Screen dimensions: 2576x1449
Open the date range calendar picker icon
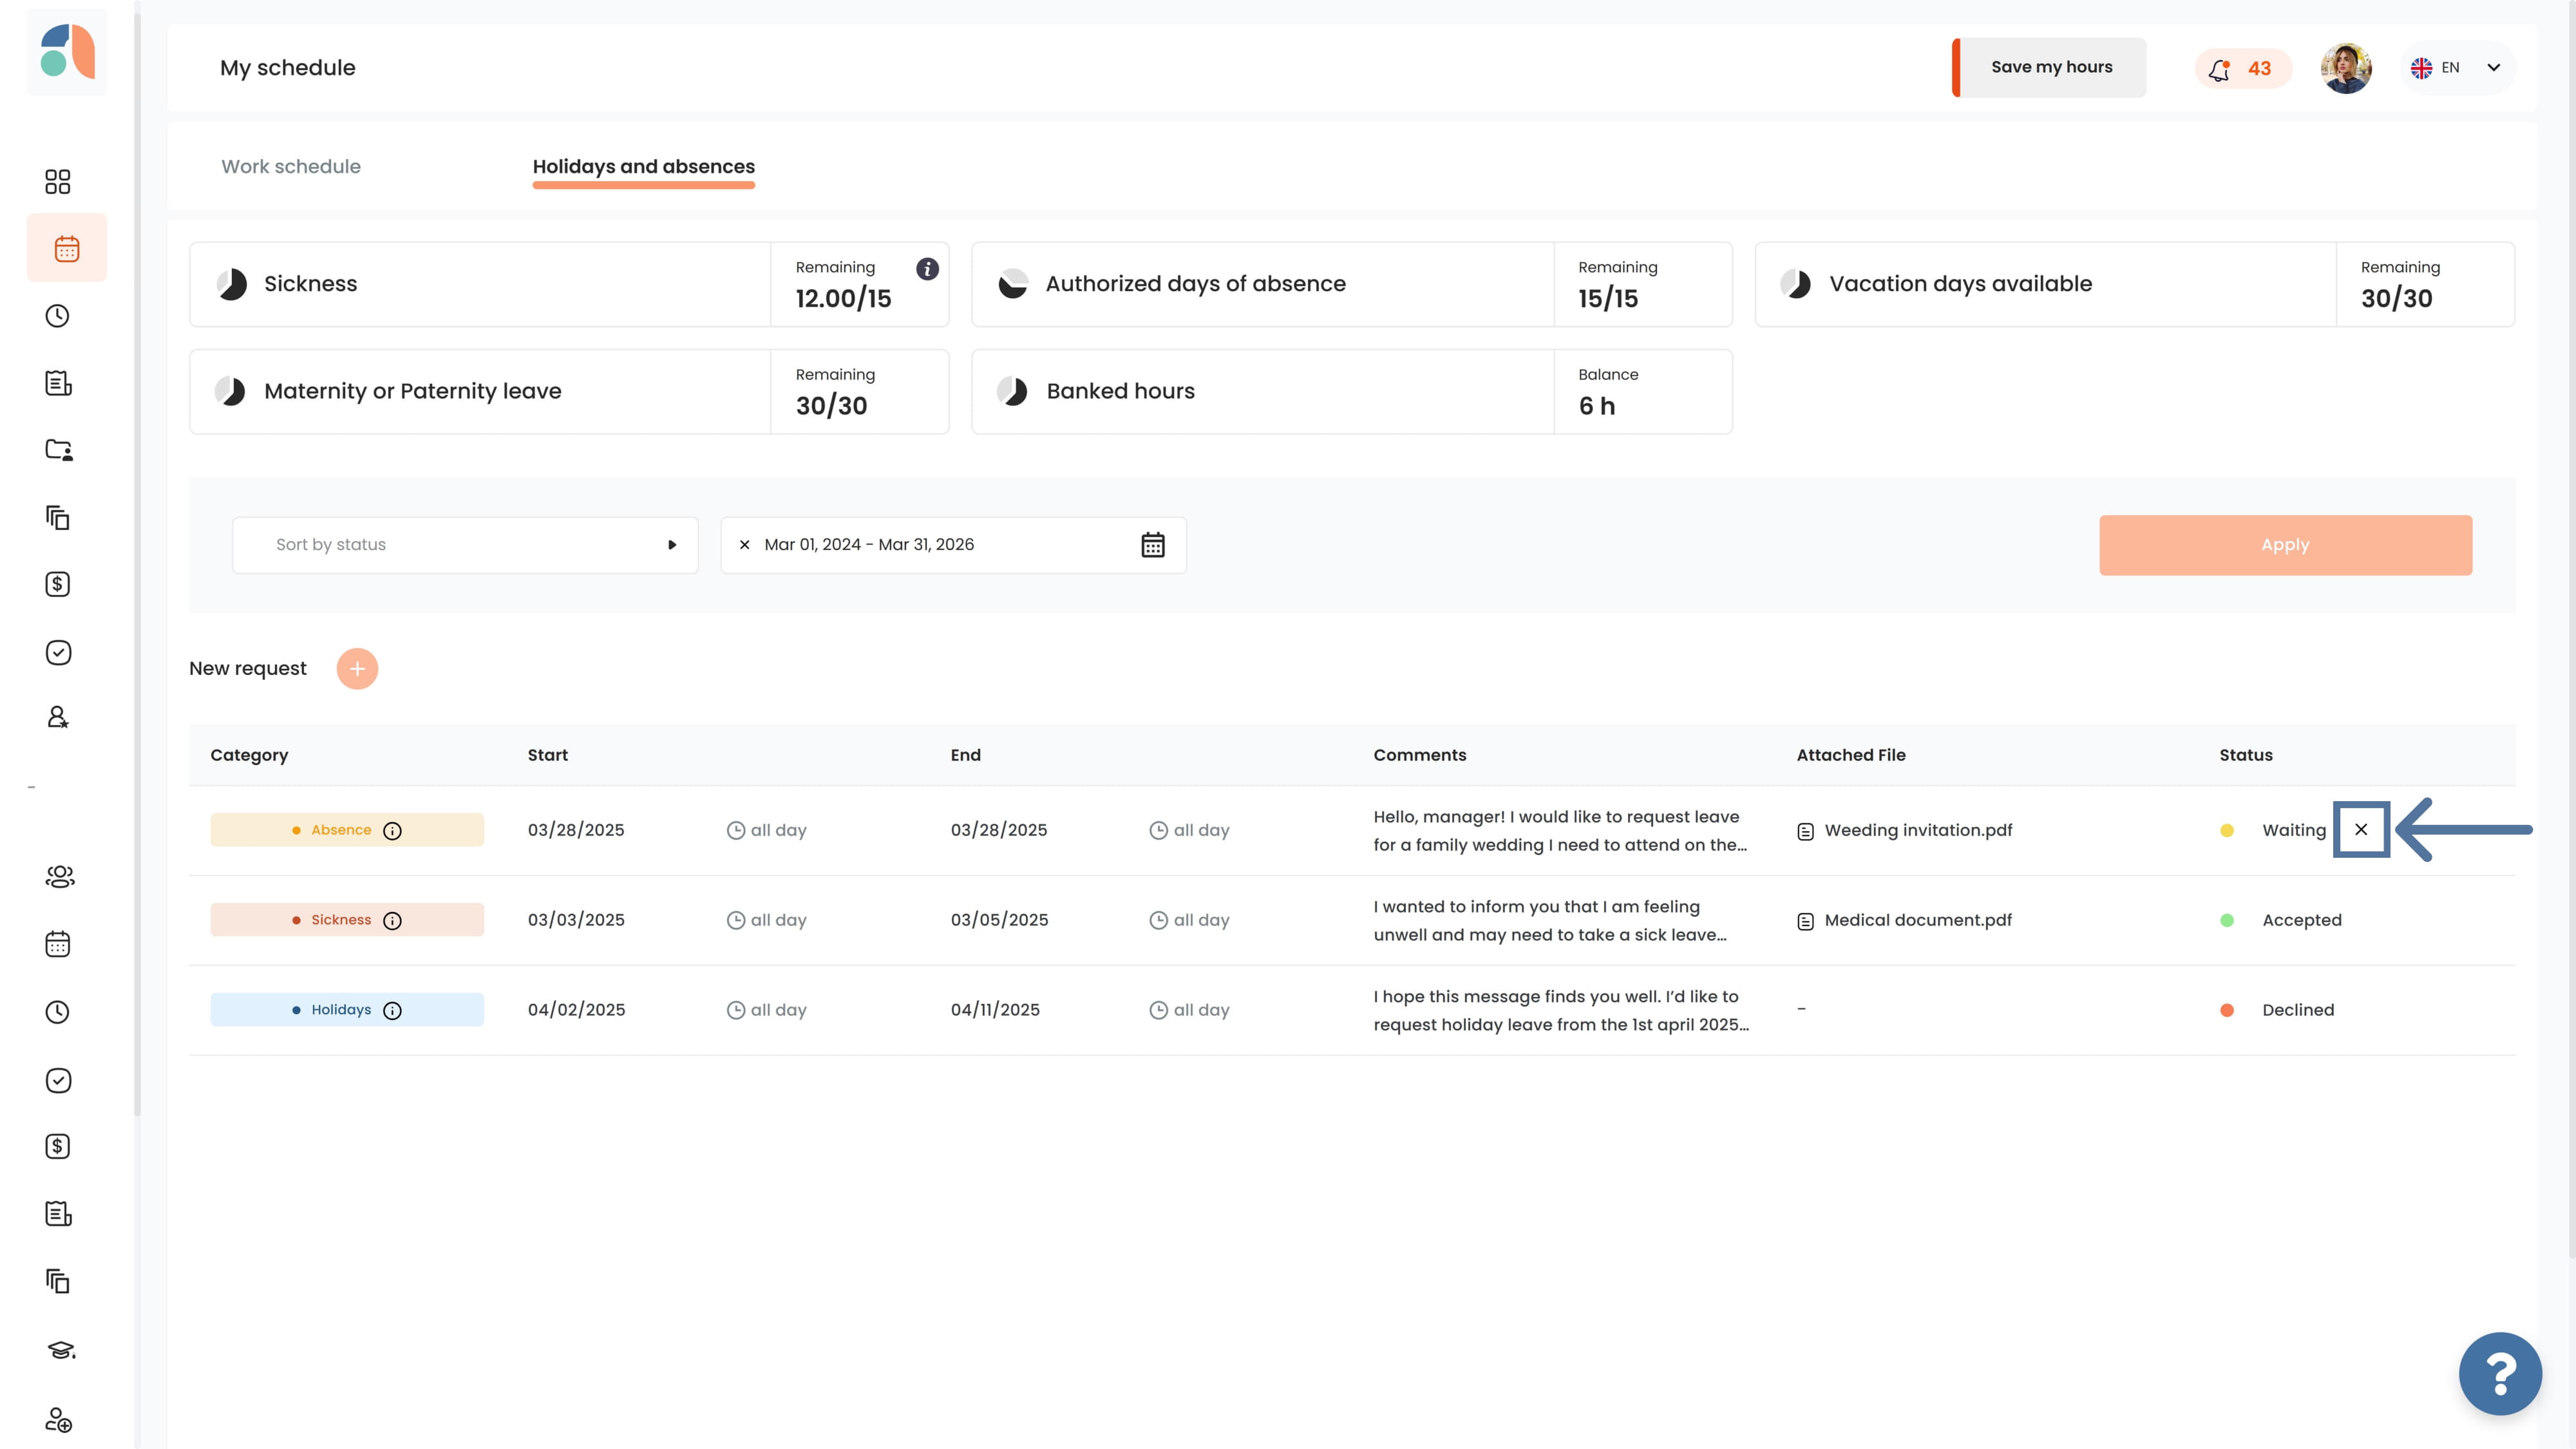pos(1153,545)
